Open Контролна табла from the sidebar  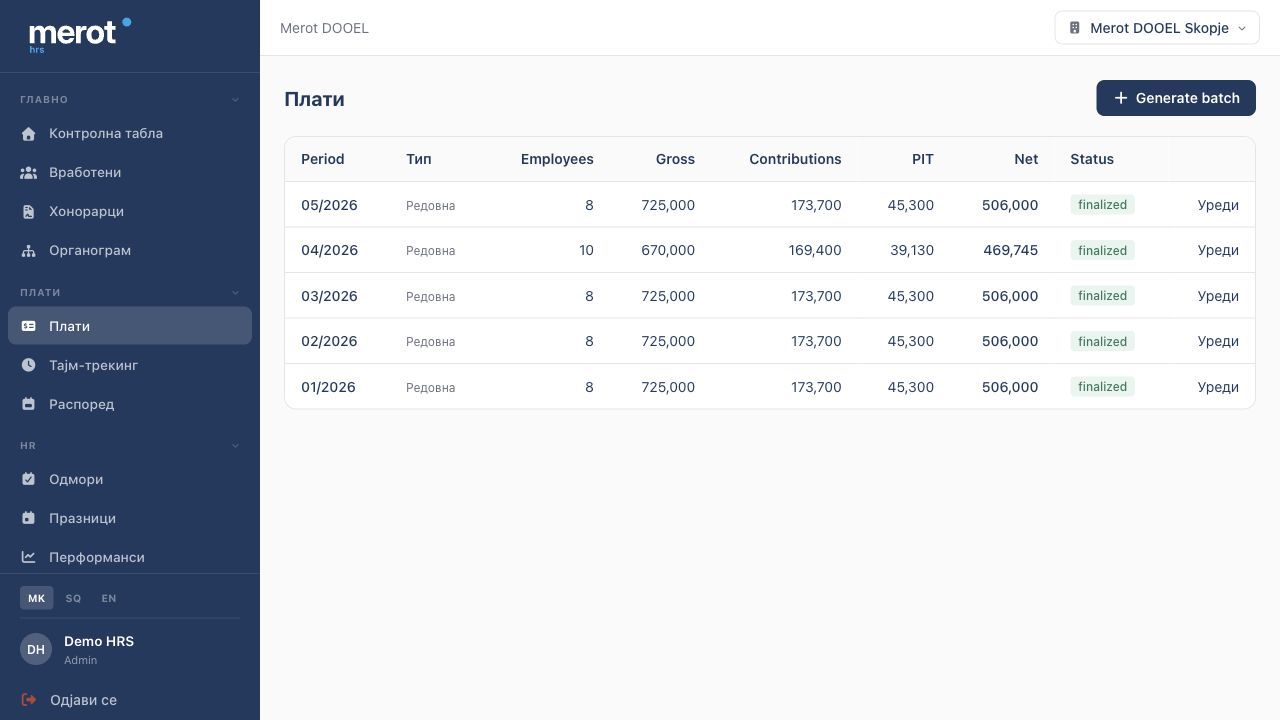[x=130, y=134]
